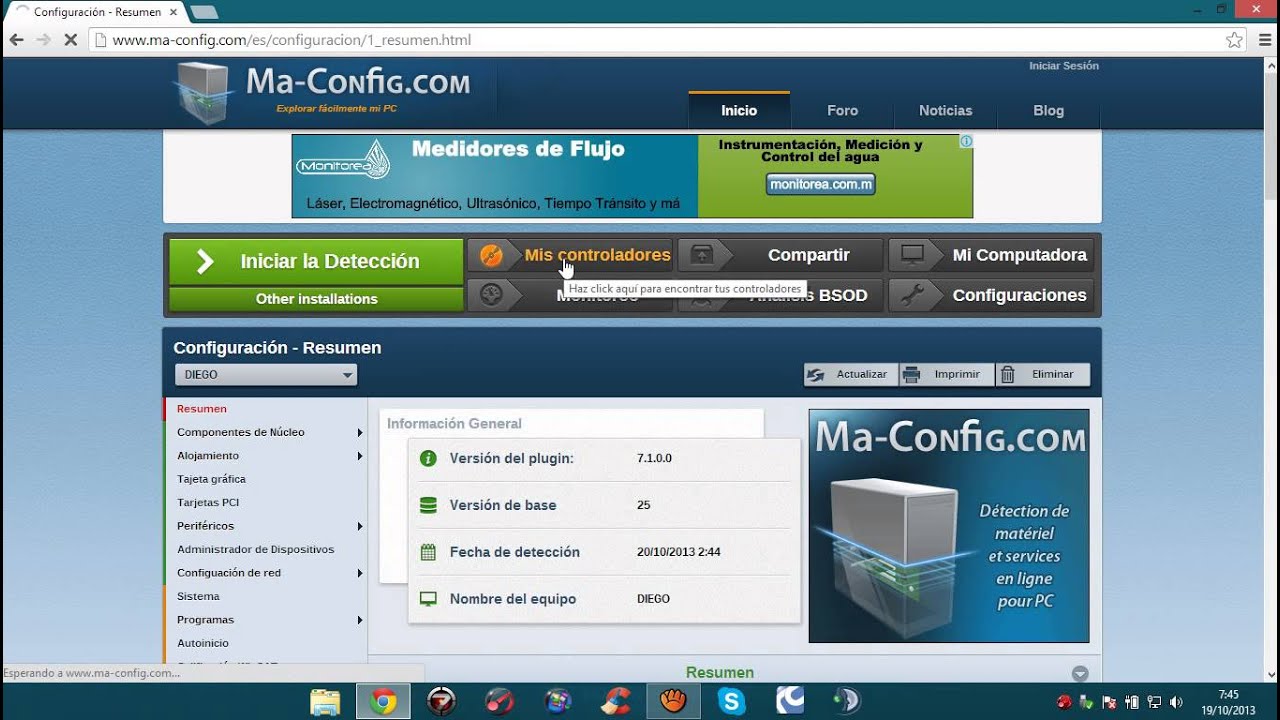The image size is (1280, 720).
Task: Click the Chrome icon in the taskbar
Action: pyautogui.click(x=382, y=701)
